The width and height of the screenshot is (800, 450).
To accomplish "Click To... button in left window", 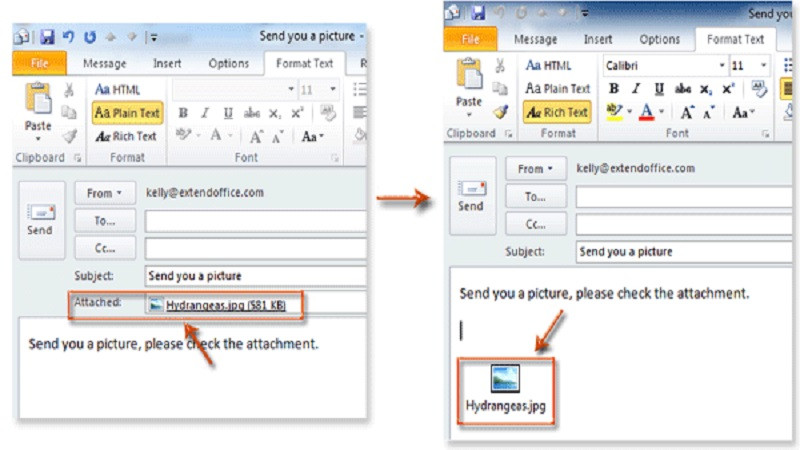I will pos(105,221).
